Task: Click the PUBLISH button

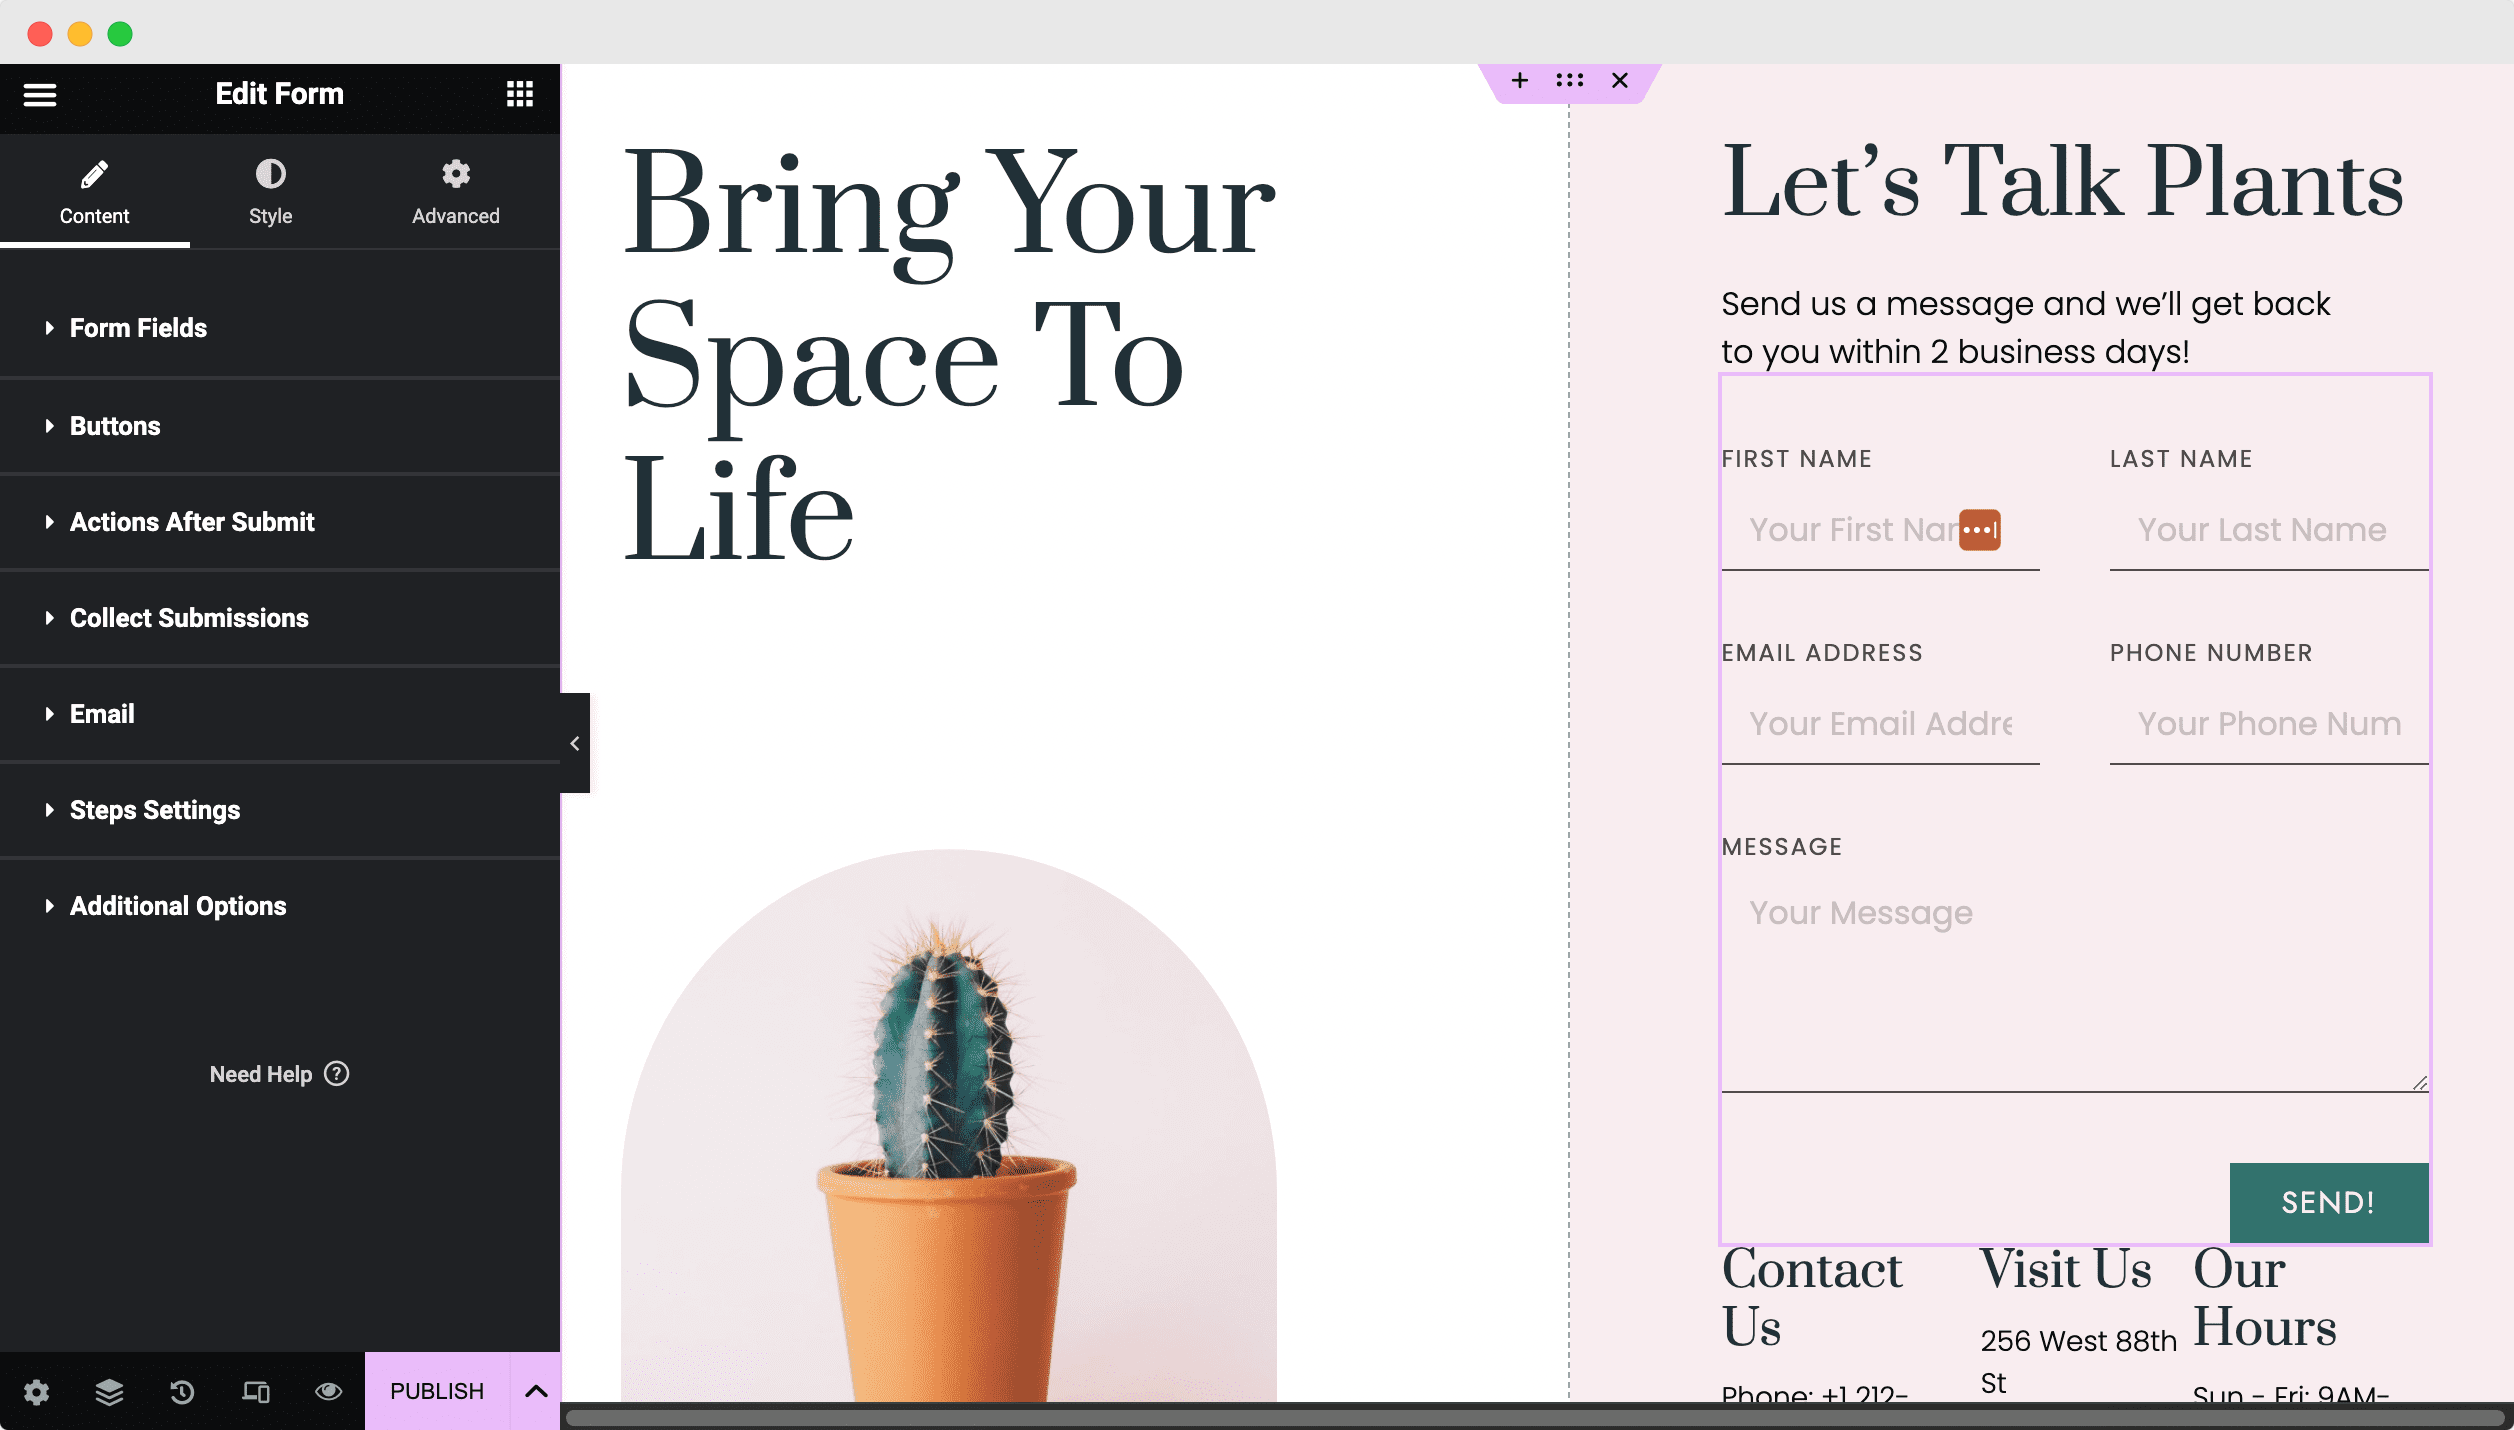Action: tap(435, 1392)
